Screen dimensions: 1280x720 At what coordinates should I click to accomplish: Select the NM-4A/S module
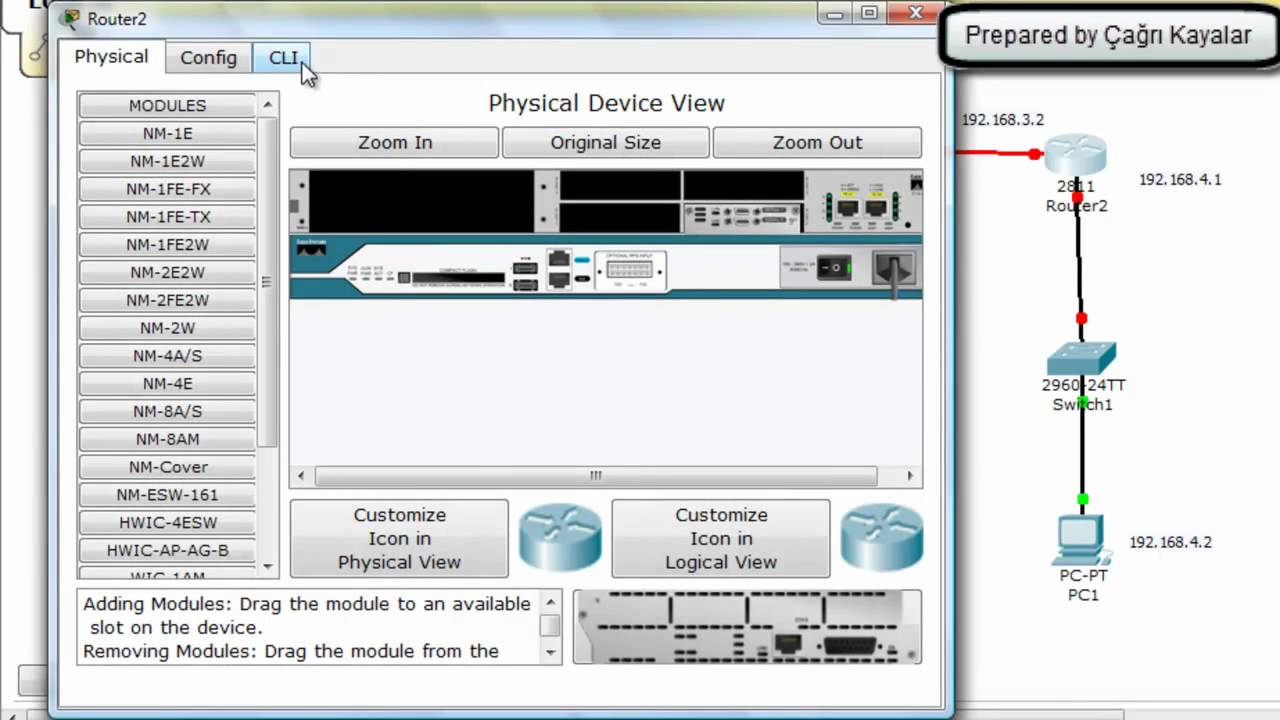click(x=167, y=356)
